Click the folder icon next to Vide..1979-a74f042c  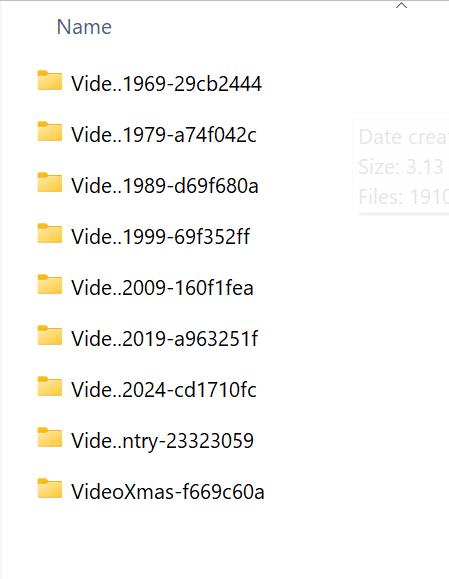click(x=49, y=131)
